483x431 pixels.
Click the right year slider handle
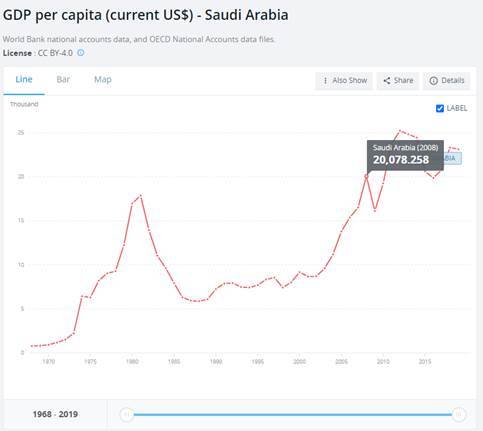(459, 415)
